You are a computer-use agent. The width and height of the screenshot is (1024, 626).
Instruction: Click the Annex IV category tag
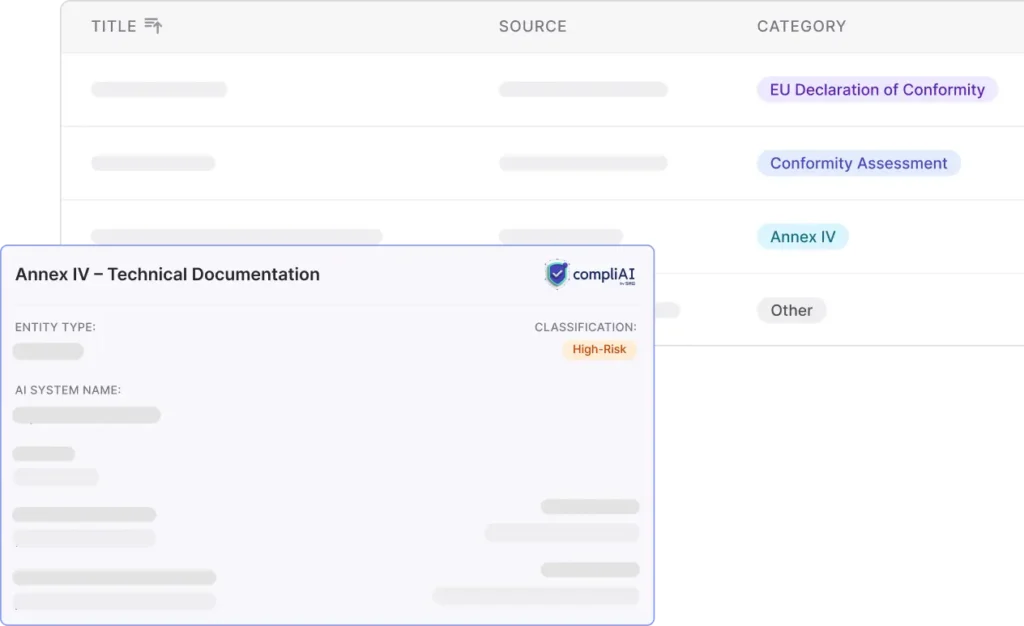coord(802,237)
